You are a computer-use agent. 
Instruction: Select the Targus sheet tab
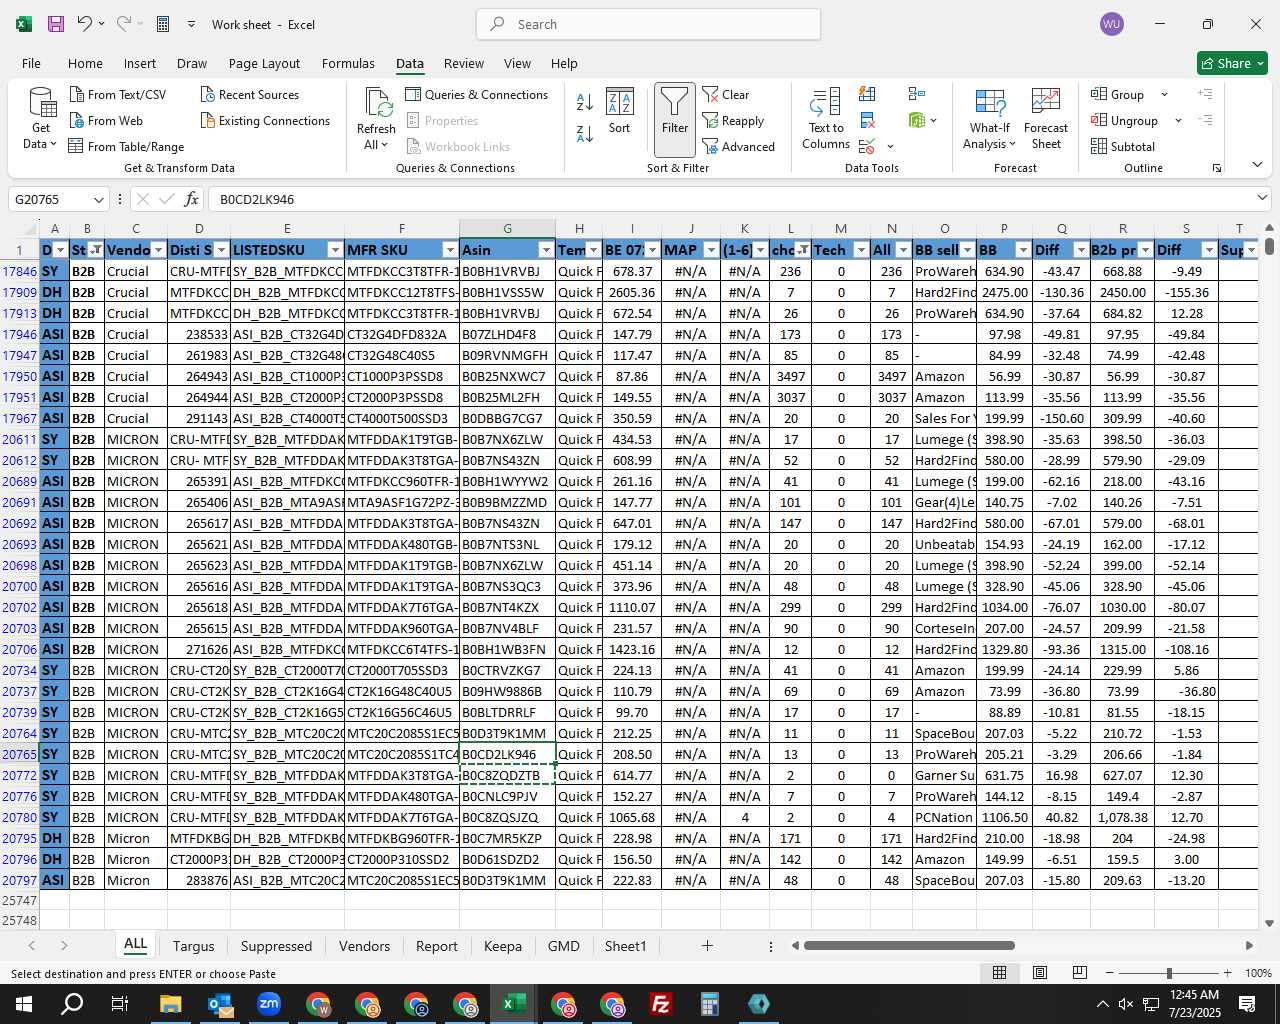pos(194,946)
